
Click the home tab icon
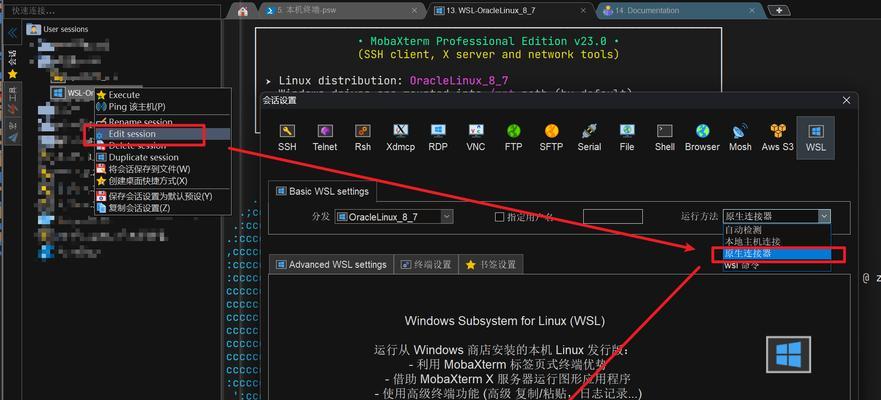(x=243, y=11)
